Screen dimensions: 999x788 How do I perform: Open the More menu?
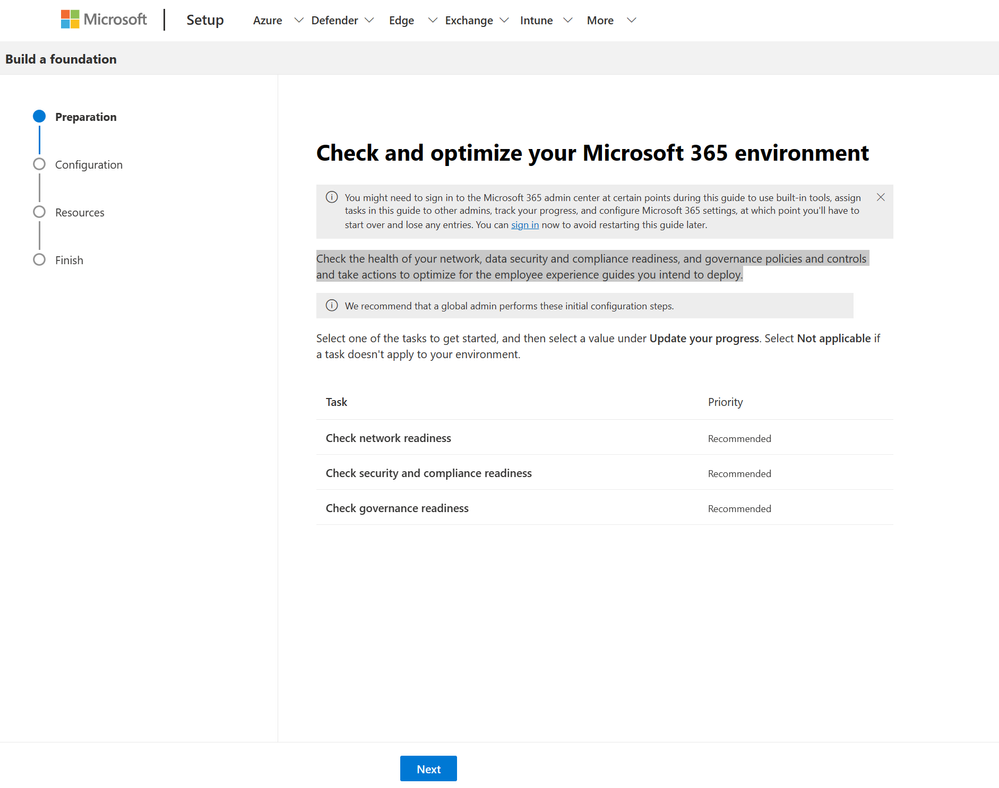coord(600,20)
